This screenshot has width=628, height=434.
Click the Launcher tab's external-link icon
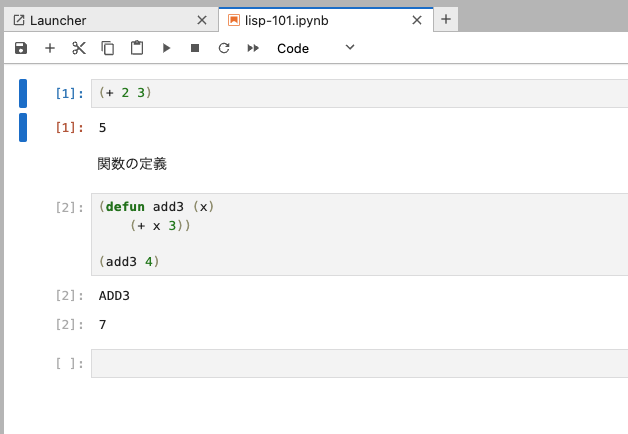(19, 20)
